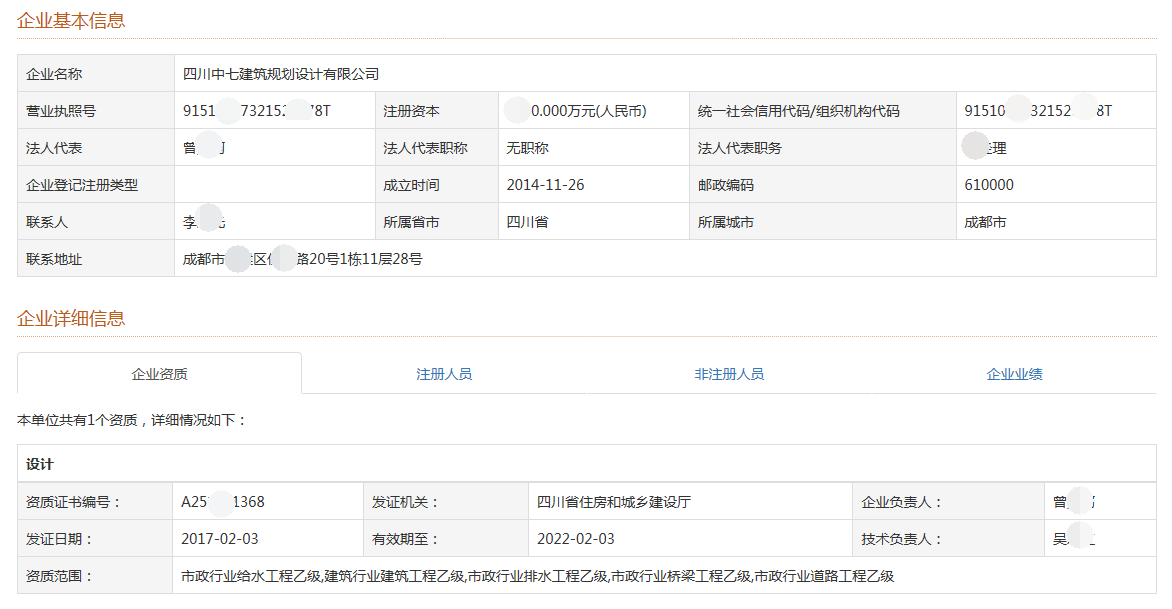Click the 资质证书编号 certificate number value

click(x=223, y=502)
